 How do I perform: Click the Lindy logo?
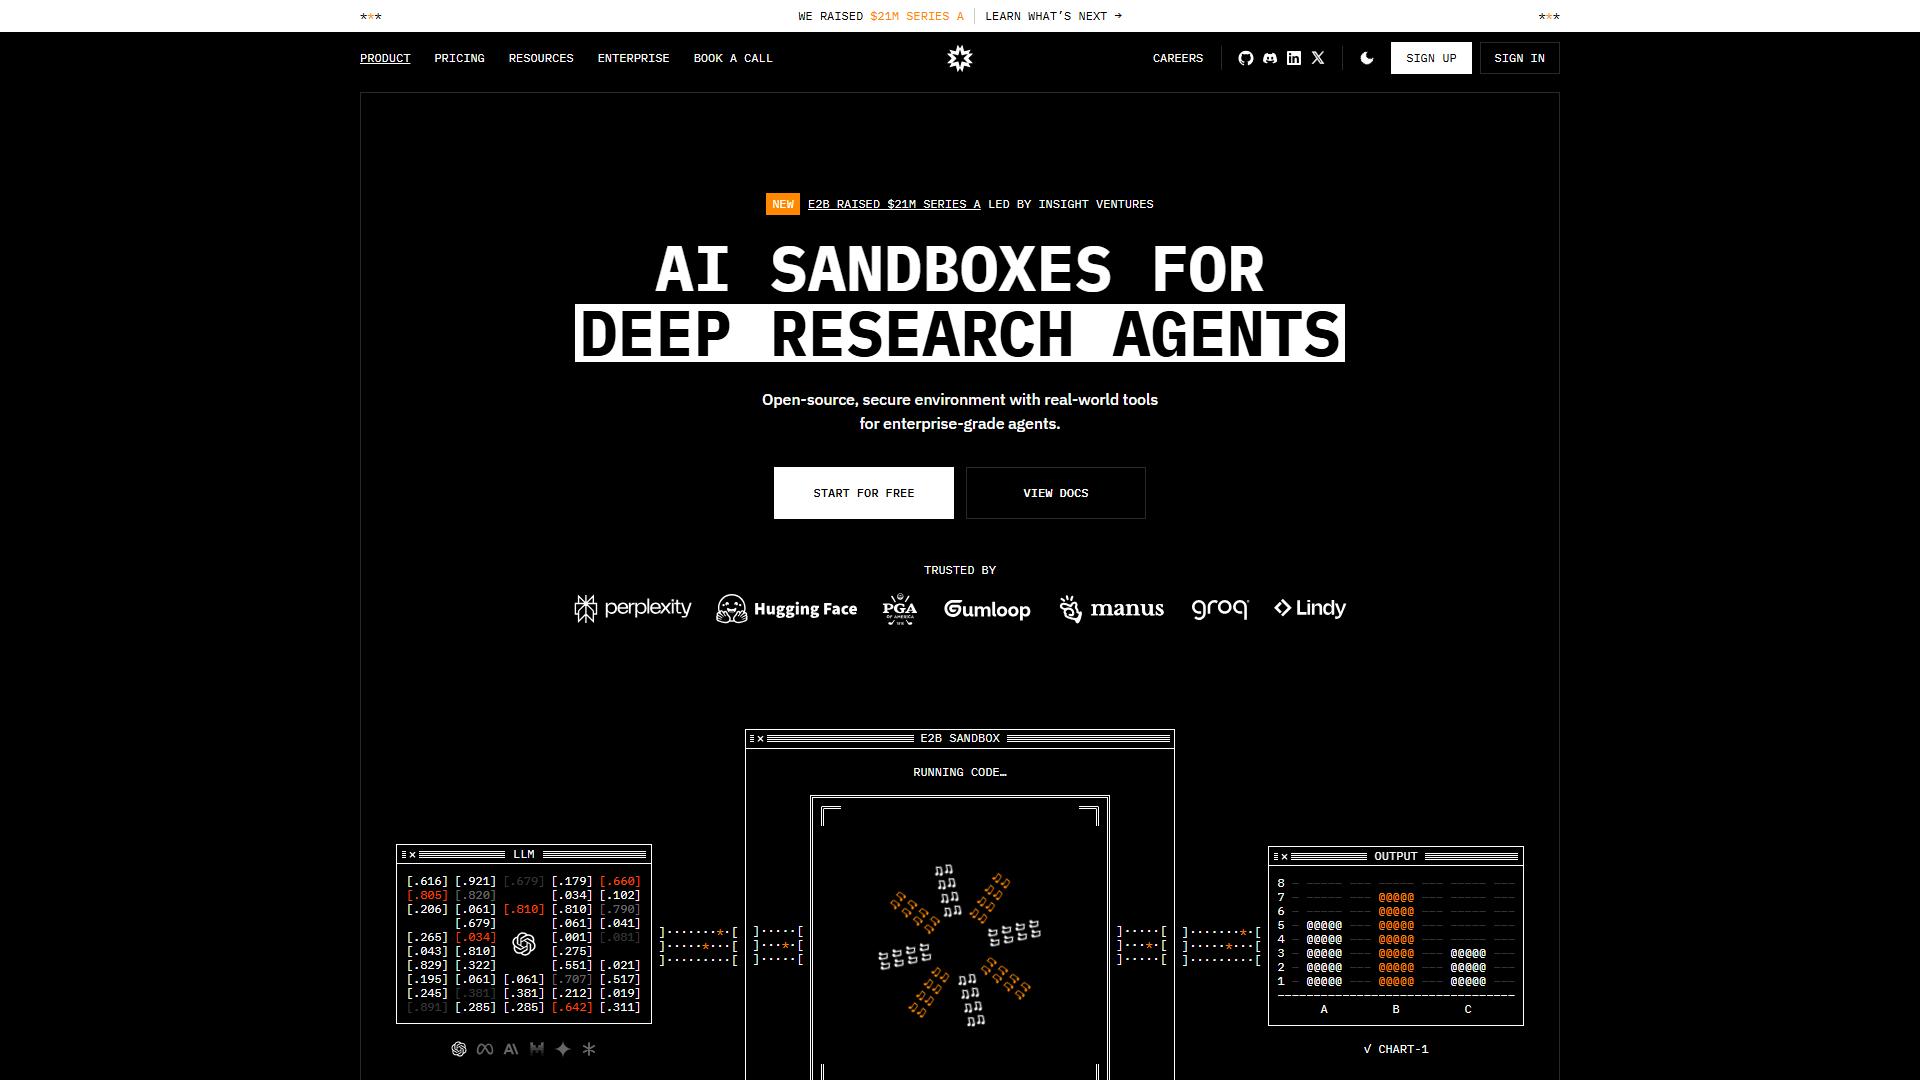click(x=1310, y=608)
